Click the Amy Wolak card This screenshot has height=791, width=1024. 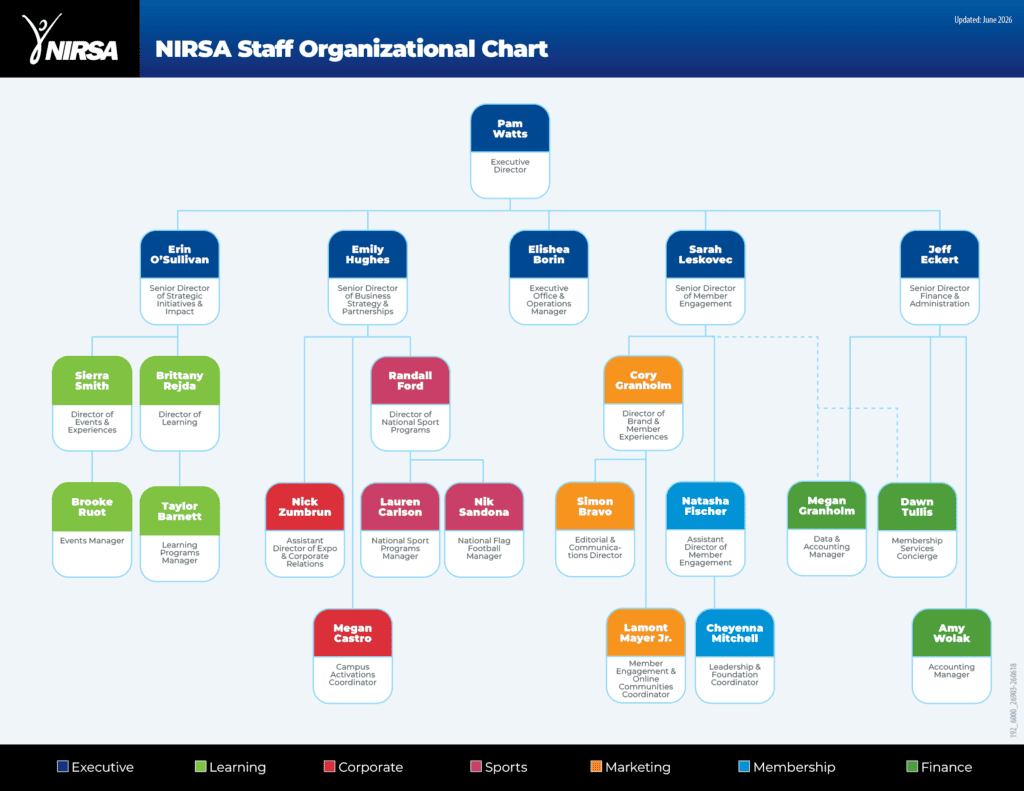[952, 656]
